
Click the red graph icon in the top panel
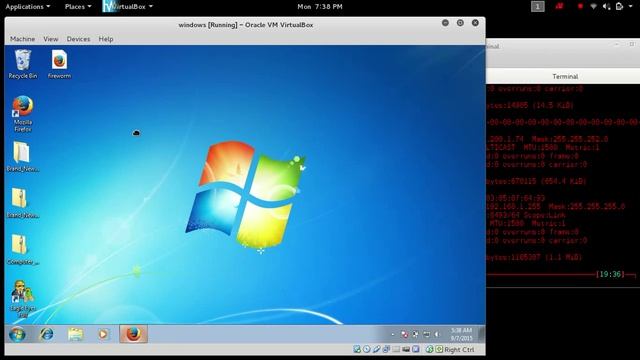[560, 6]
